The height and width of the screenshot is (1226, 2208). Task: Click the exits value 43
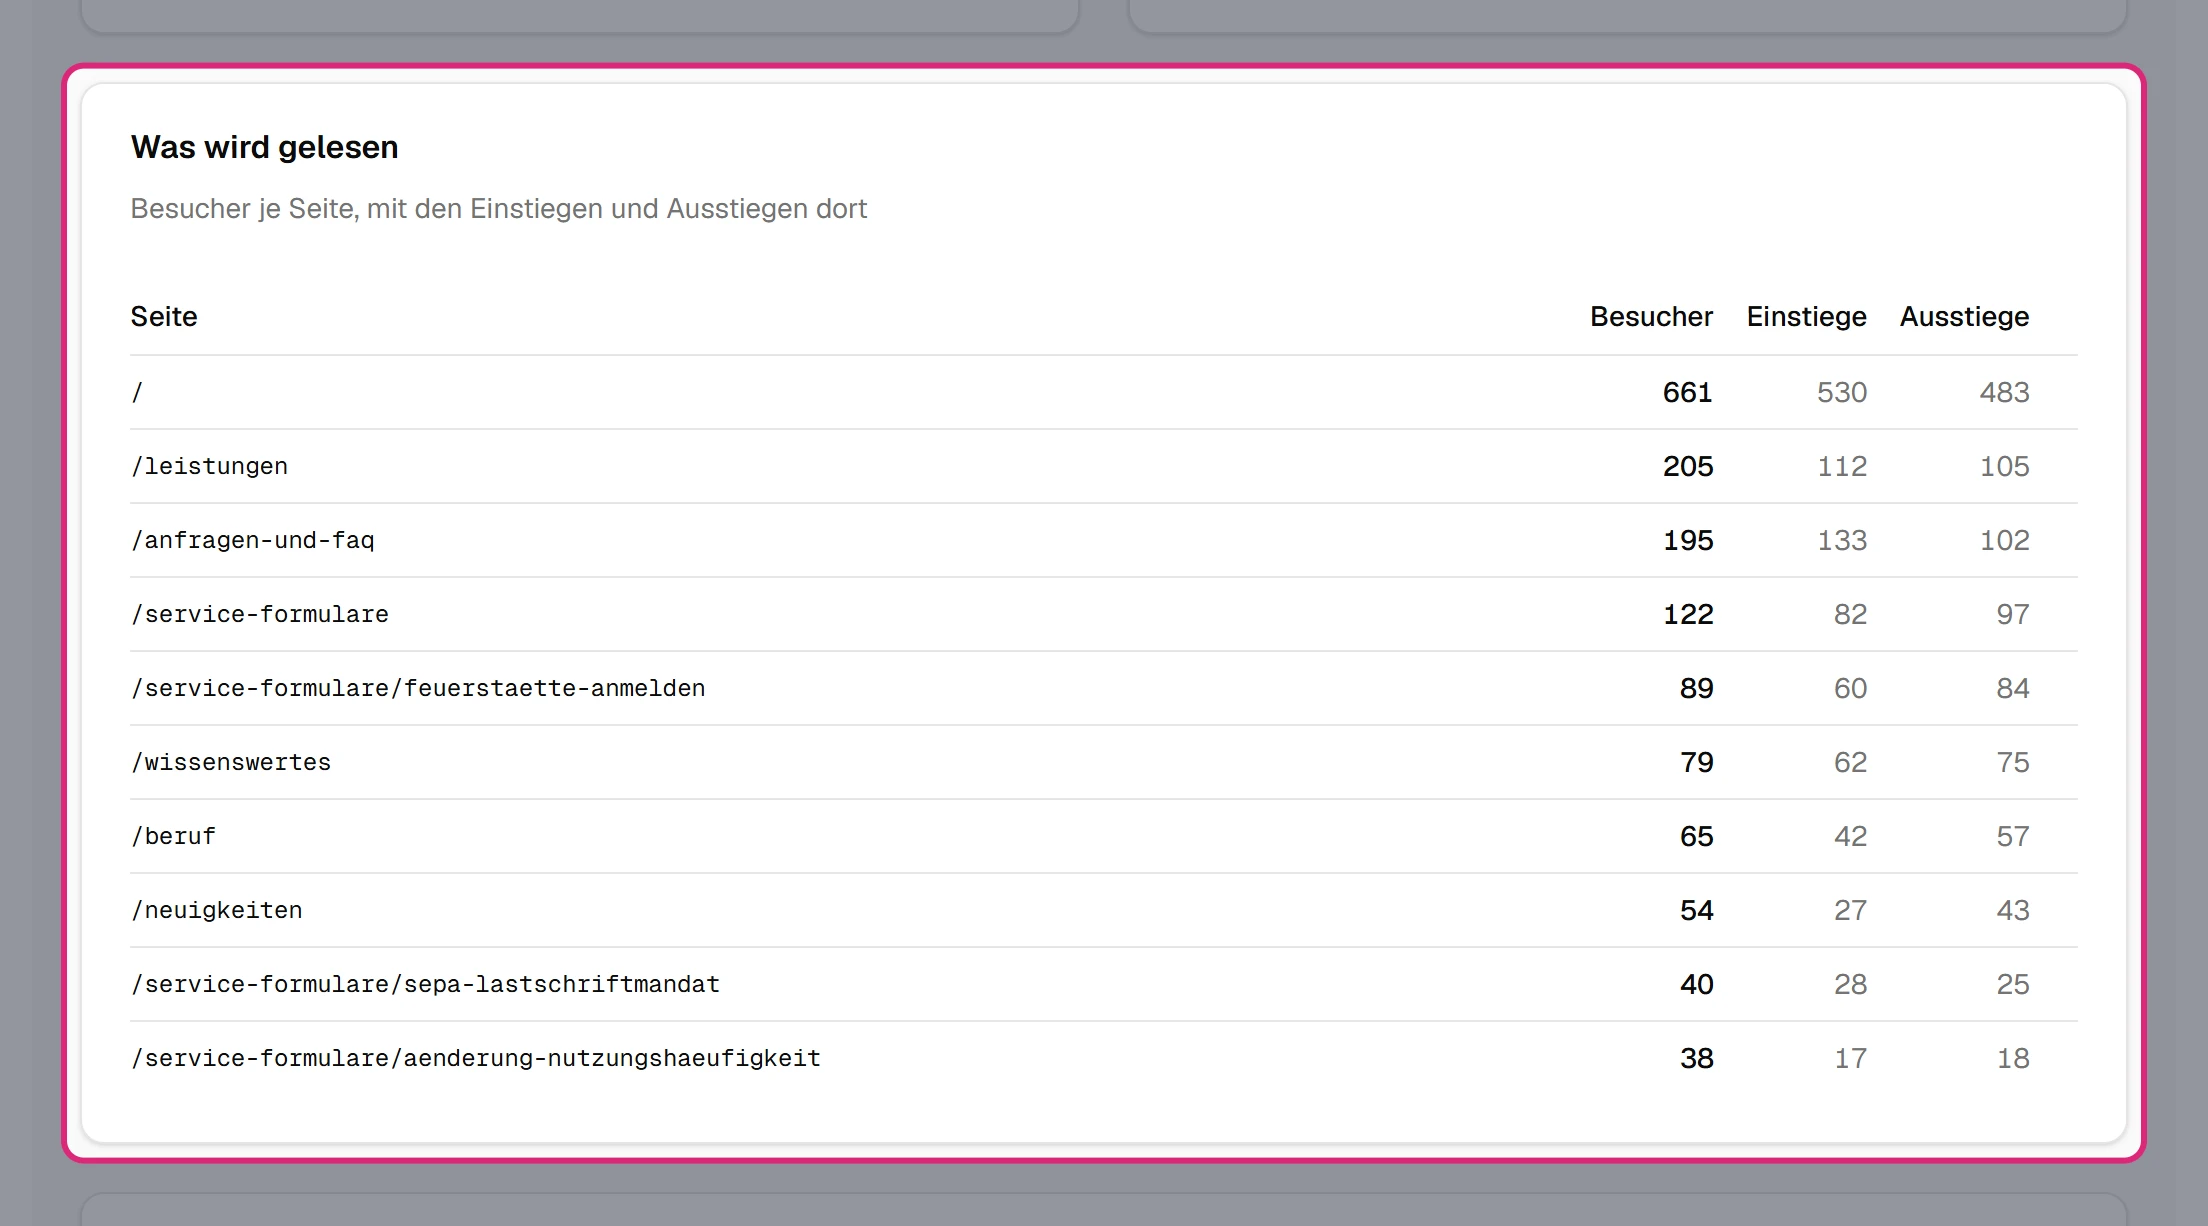click(2013, 910)
